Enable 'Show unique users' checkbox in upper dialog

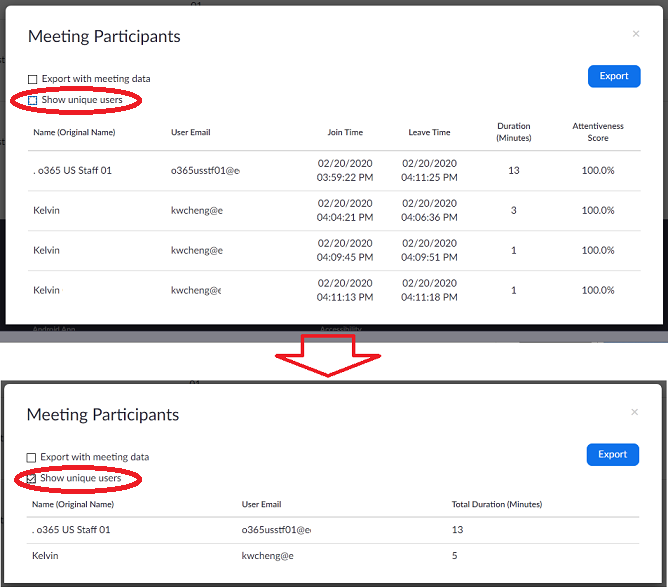(x=32, y=100)
